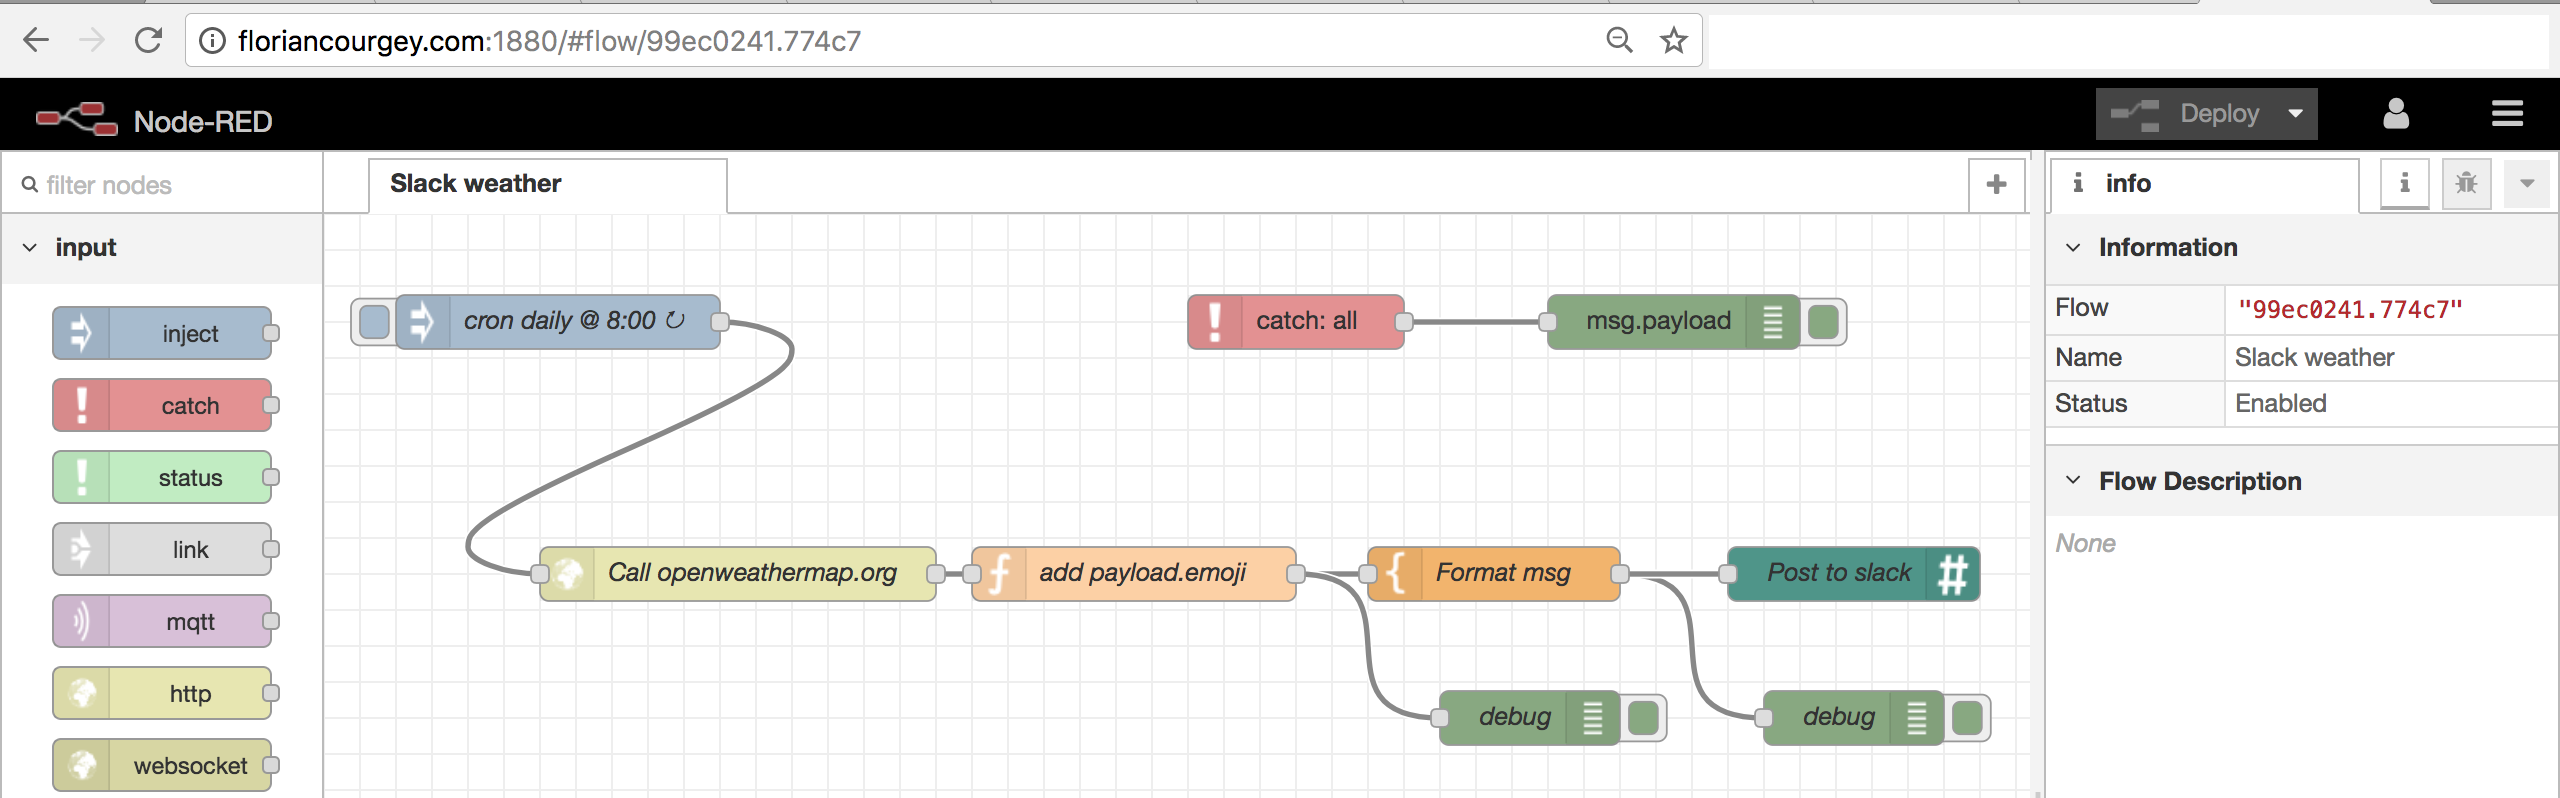Image resolution: width=2560 pixels, height=798 pixels.
Task: Click the browser zoom magnifier icon
Action: 1619,41
